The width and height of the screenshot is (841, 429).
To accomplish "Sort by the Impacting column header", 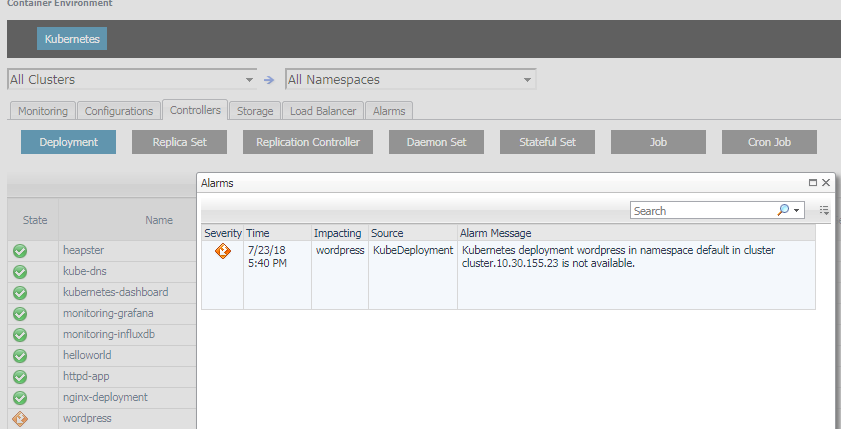I will (x=340, y=233).
